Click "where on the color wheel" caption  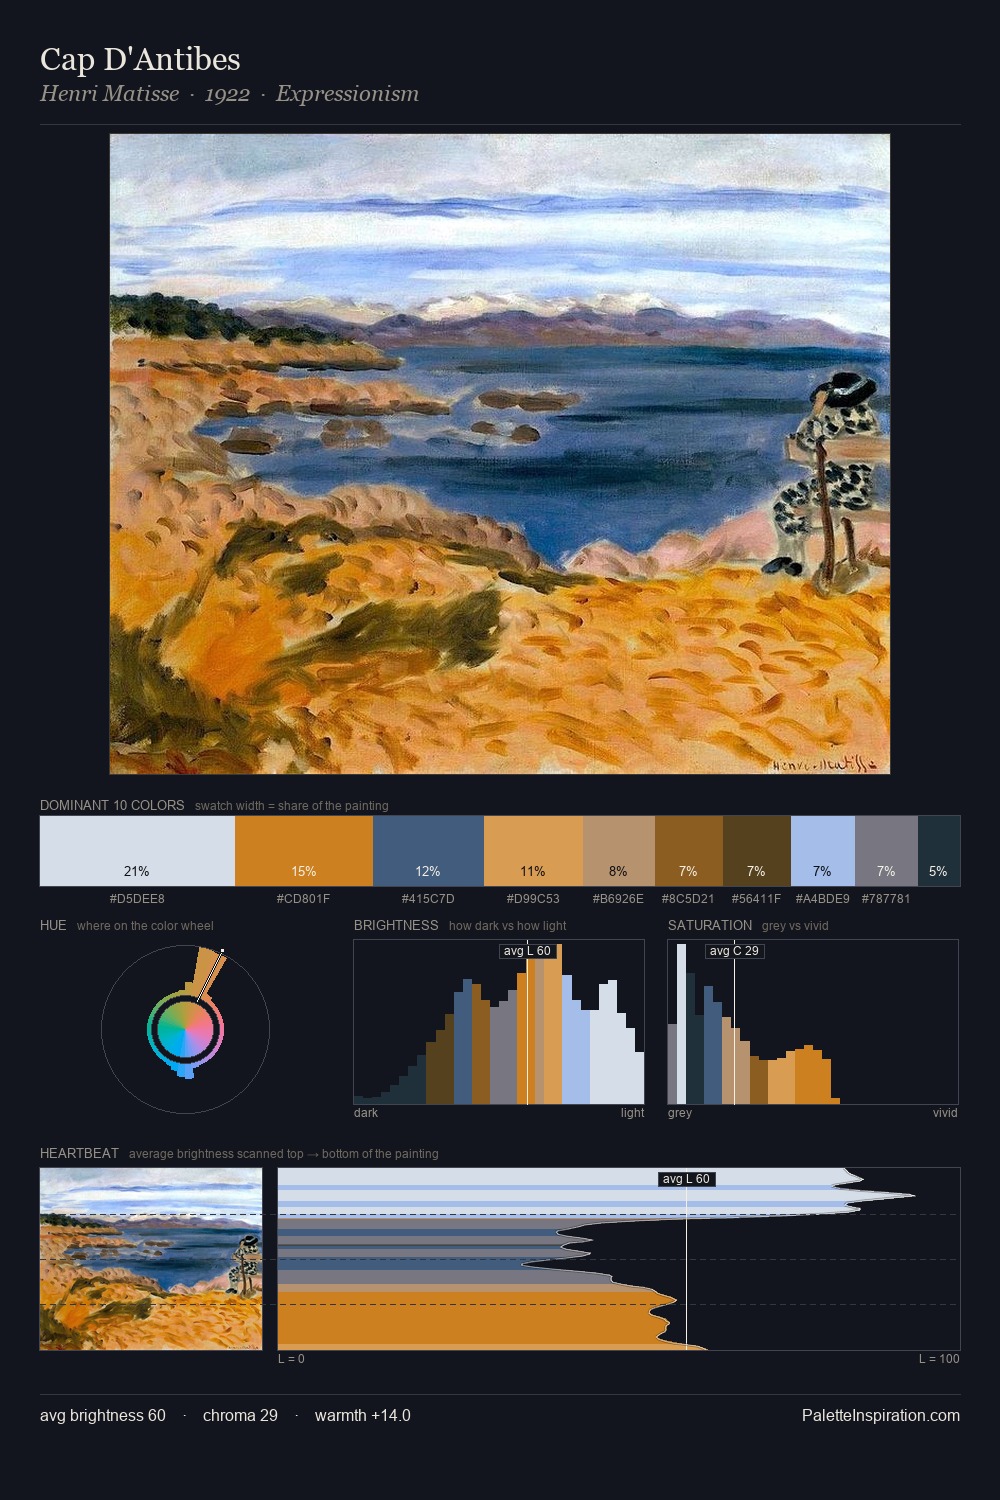click(x=145, y=926)
